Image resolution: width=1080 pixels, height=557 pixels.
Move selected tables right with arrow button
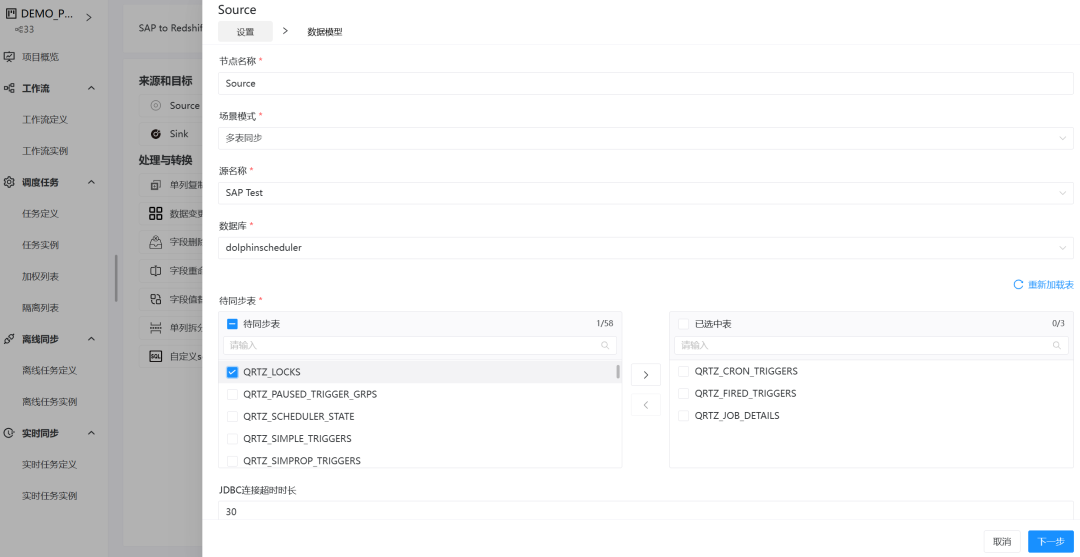645,375
